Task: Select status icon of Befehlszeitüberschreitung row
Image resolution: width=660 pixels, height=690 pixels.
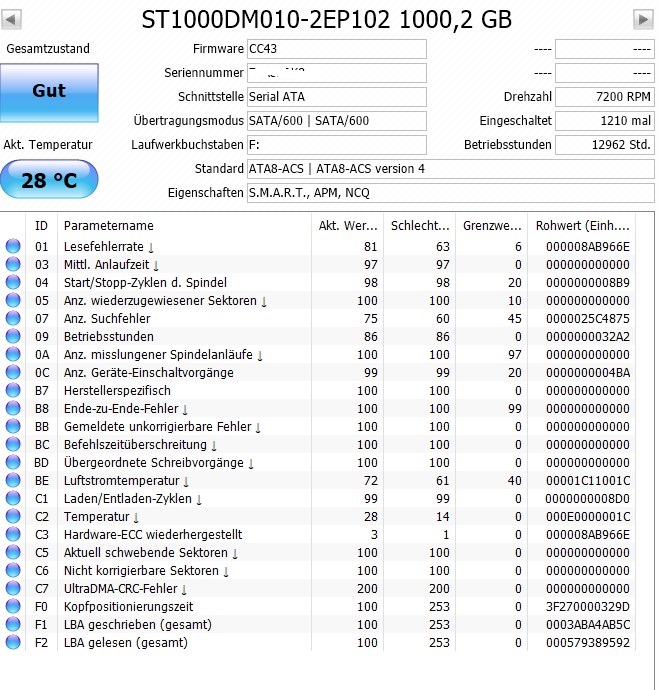Action: (13, 444)
